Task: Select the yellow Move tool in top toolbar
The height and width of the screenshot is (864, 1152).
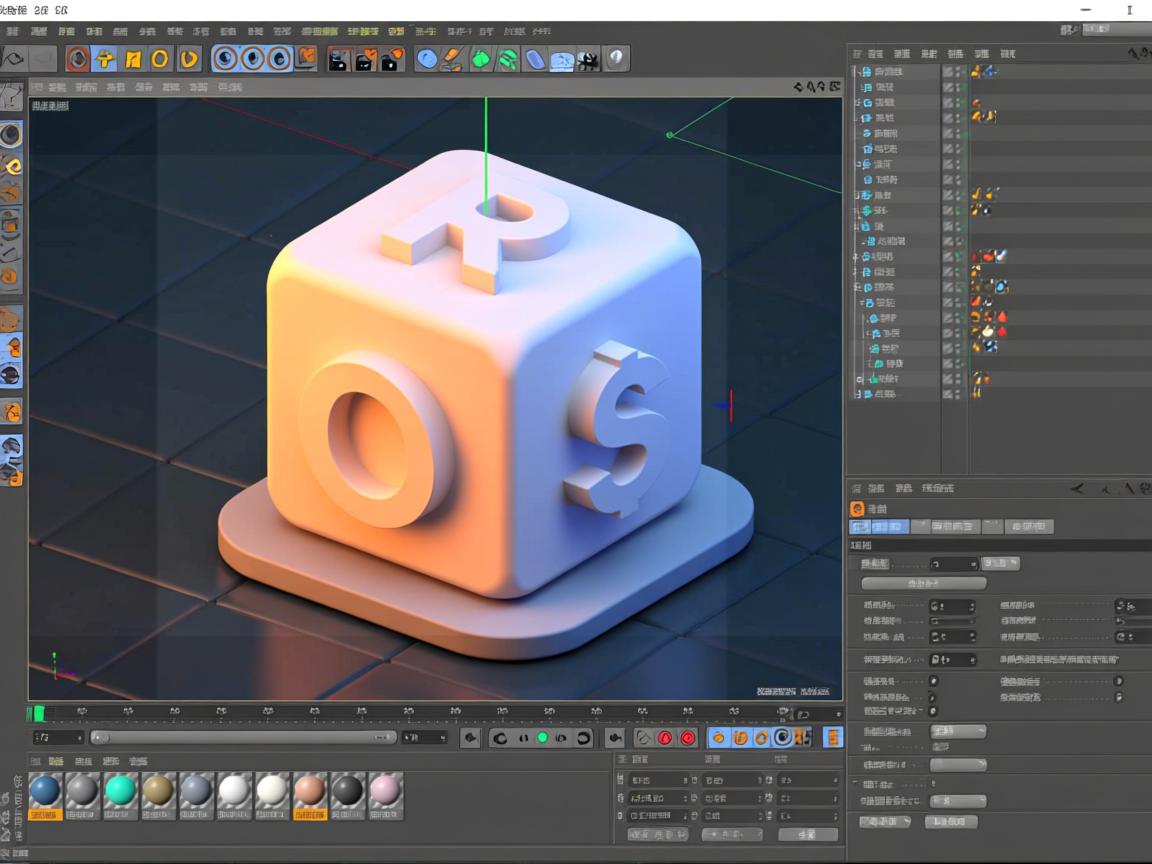Action: tap(105, 59)
